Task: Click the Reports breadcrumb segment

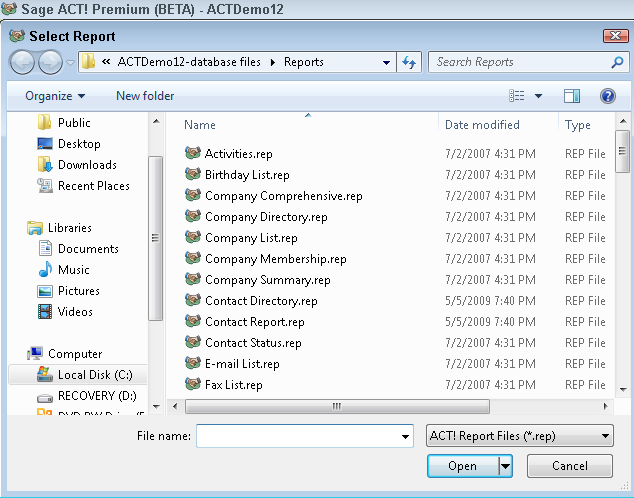Action: click(x=304, y=62)
